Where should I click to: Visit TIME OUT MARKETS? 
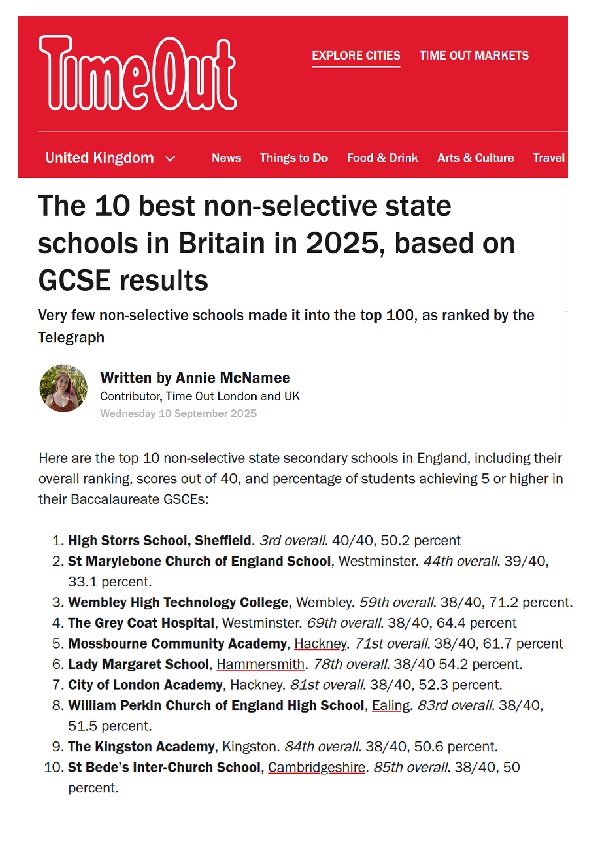click(474, 56)
